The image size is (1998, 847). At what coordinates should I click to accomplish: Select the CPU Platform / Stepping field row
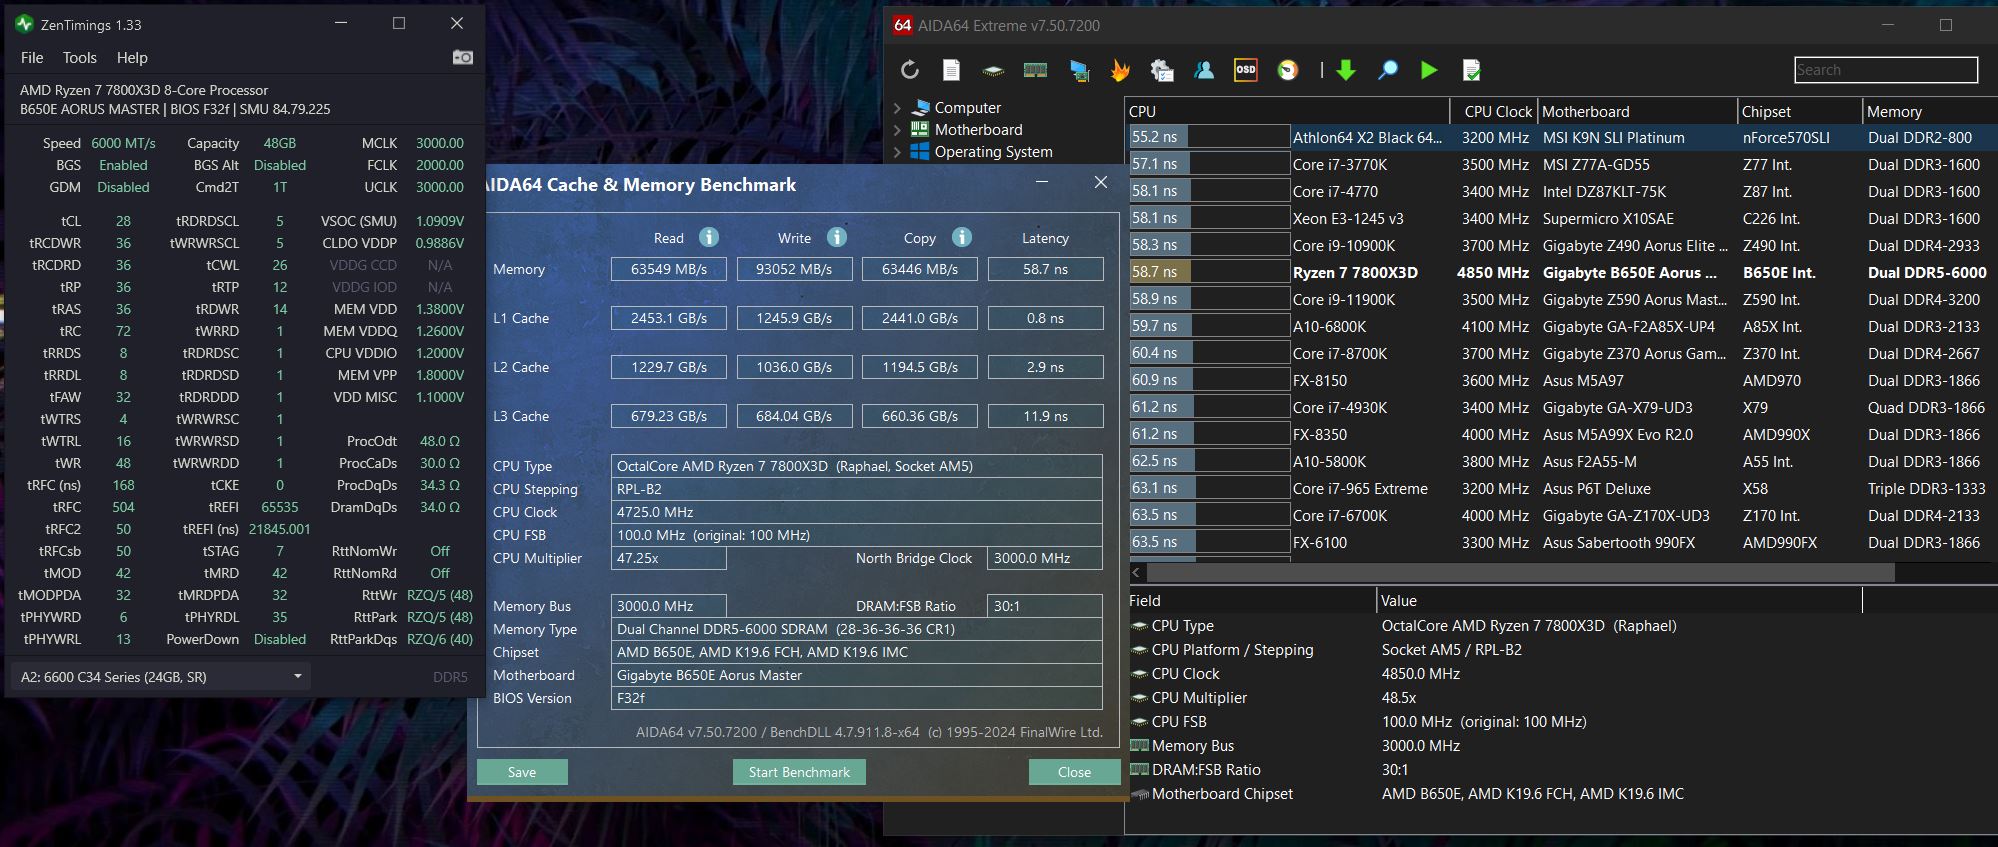(1561, 650)
